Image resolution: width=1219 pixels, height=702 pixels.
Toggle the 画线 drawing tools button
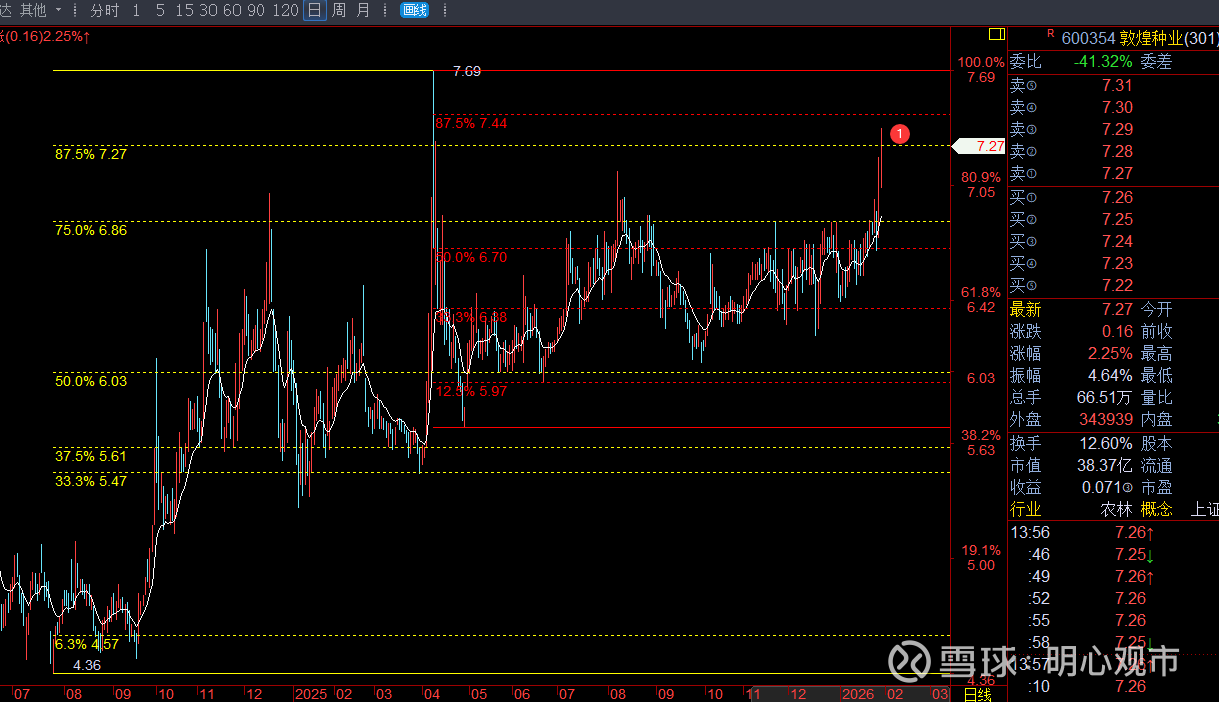pos(414,10)
